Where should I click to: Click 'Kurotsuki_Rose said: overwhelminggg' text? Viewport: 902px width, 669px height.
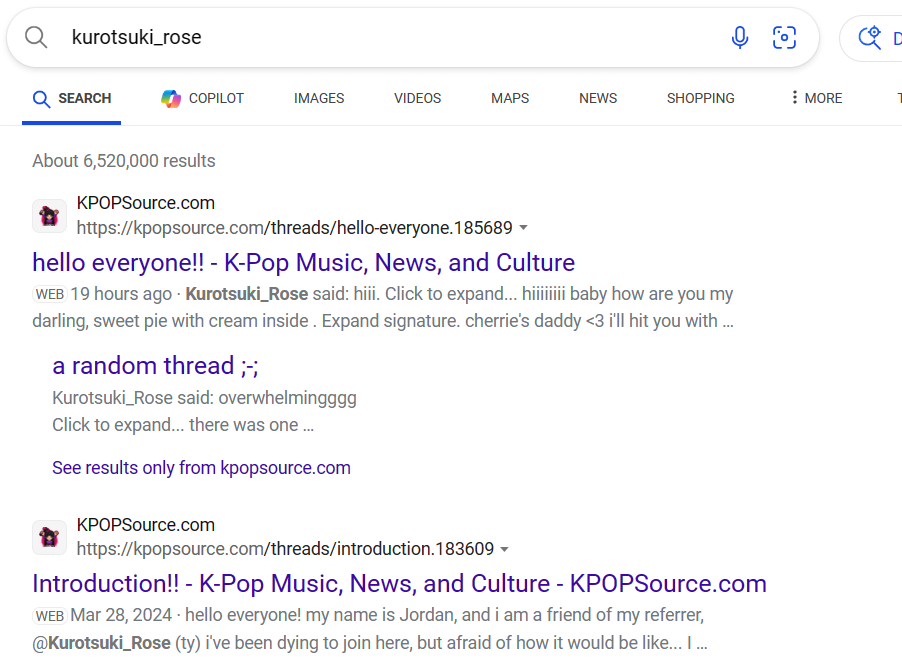point(204,398)
